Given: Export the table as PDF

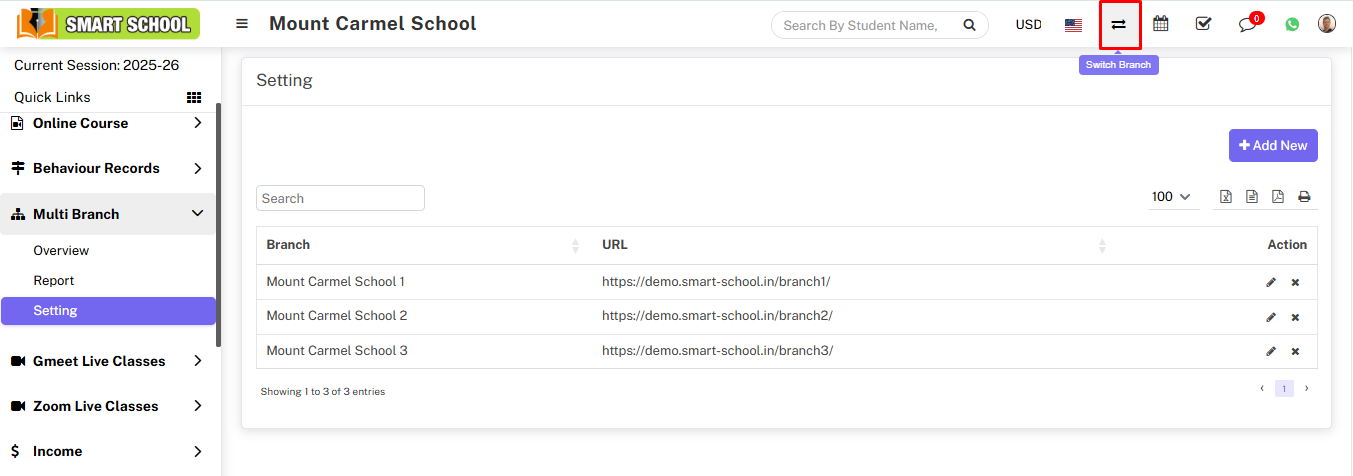Looking at the screenshot, I should [1278, 197].
